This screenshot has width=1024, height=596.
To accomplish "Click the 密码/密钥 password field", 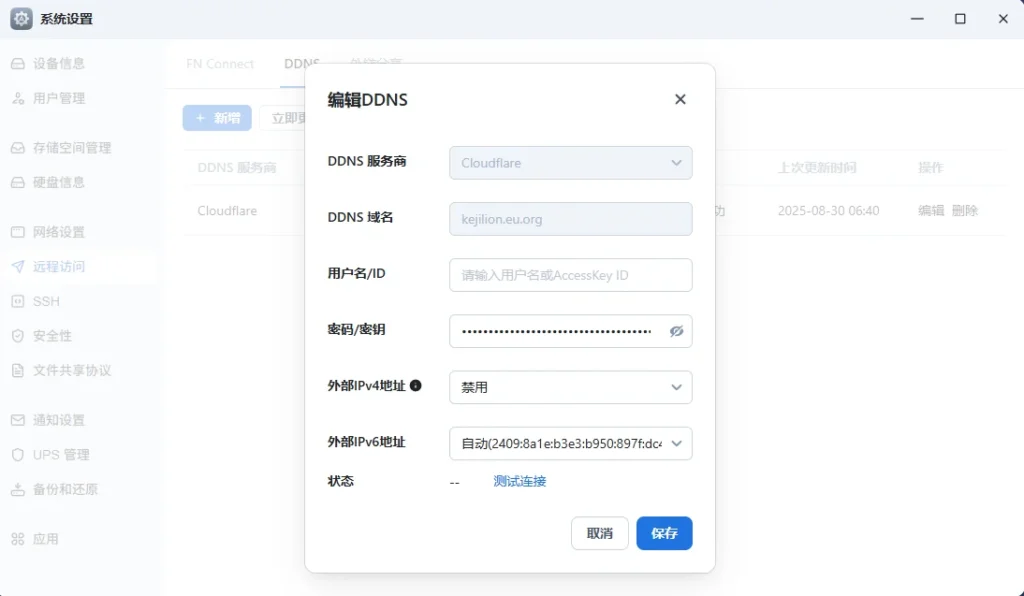I will [x=570, y=331].
